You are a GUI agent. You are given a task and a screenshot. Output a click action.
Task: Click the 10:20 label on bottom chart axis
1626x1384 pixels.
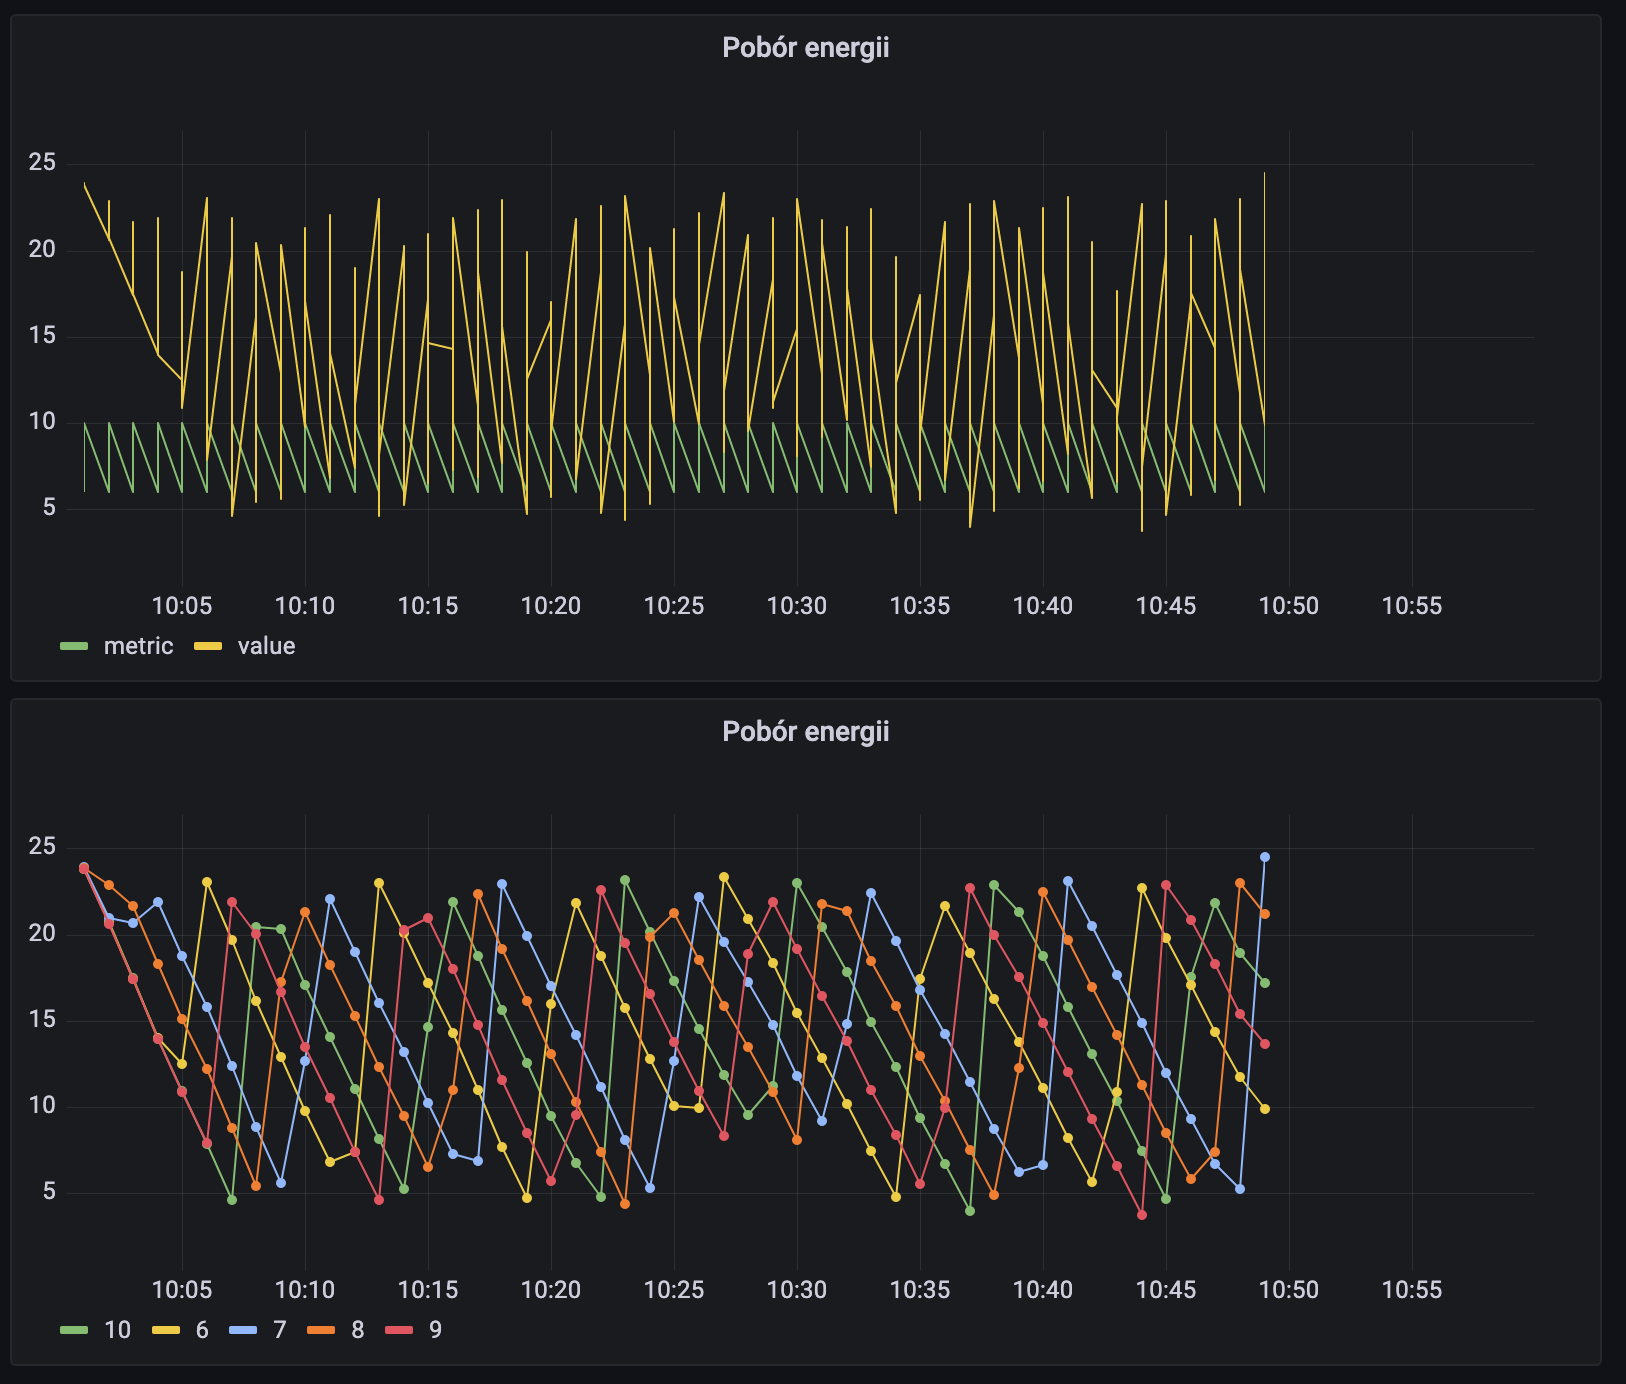[x=551, y=1290]
